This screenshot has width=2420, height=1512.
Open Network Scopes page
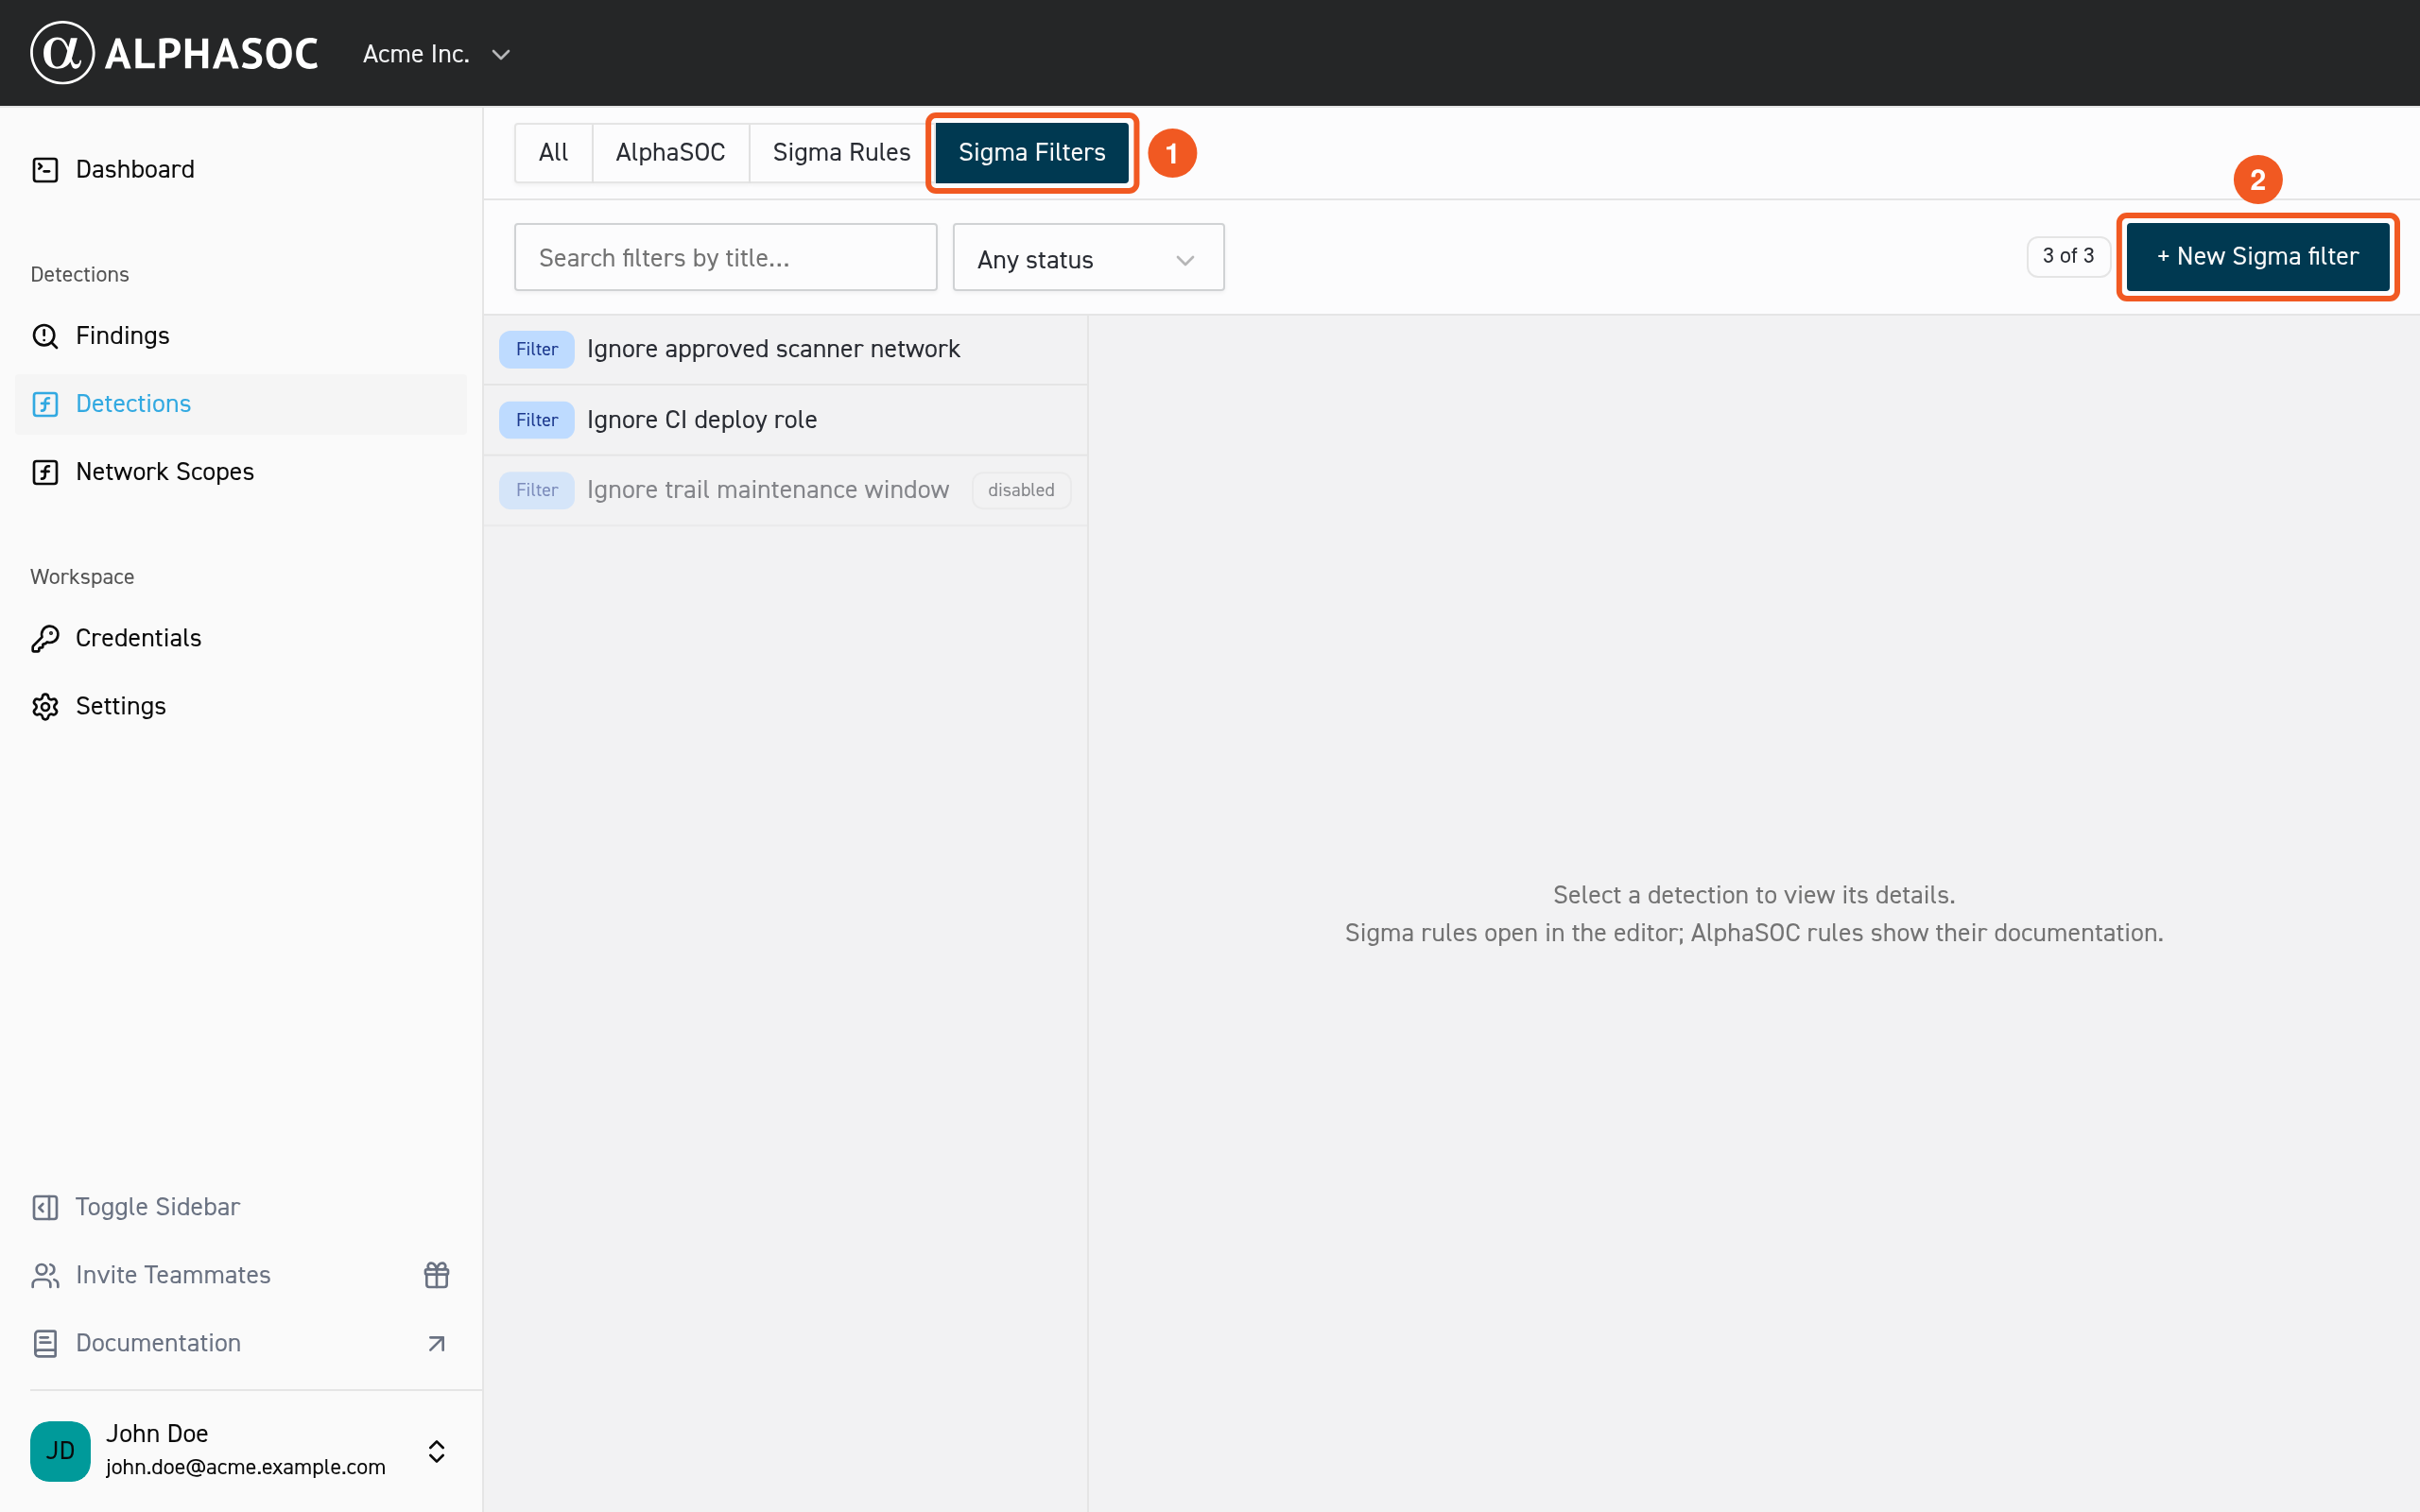click(x=241, y=472)
